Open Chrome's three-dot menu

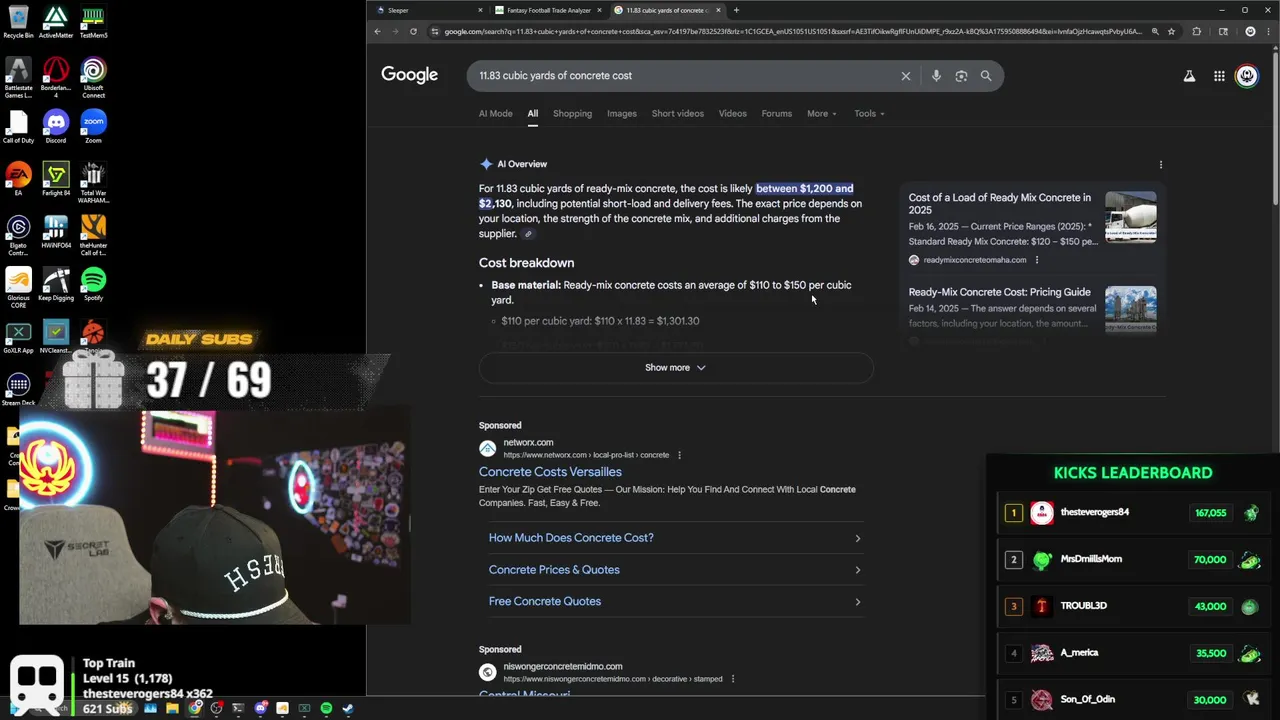coord(1269,31)
